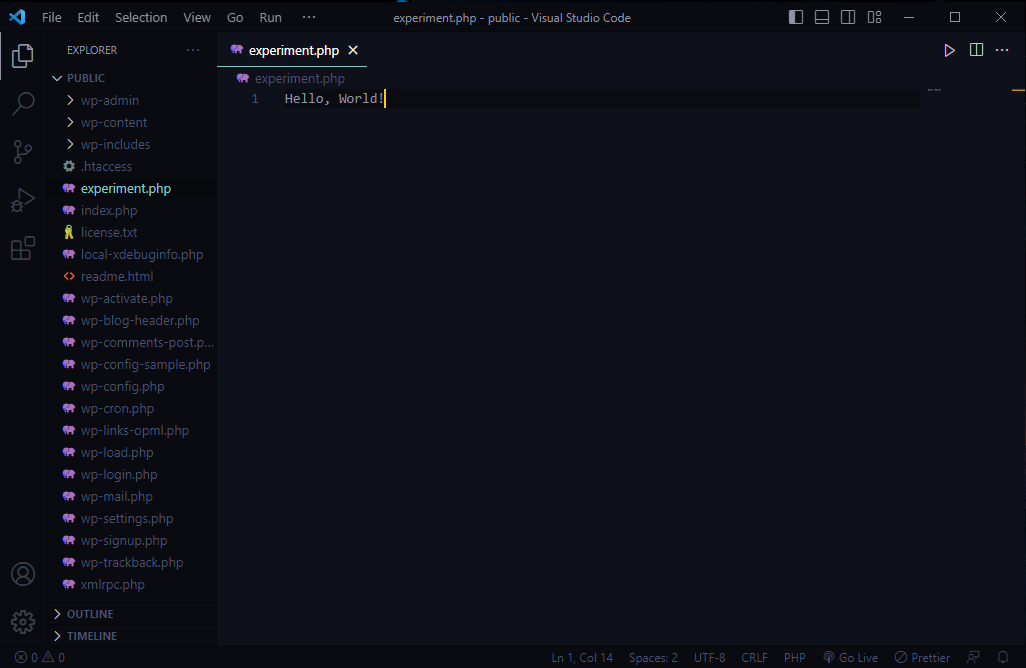
Task: Open readme.html file
Action: tap(132, 276)
